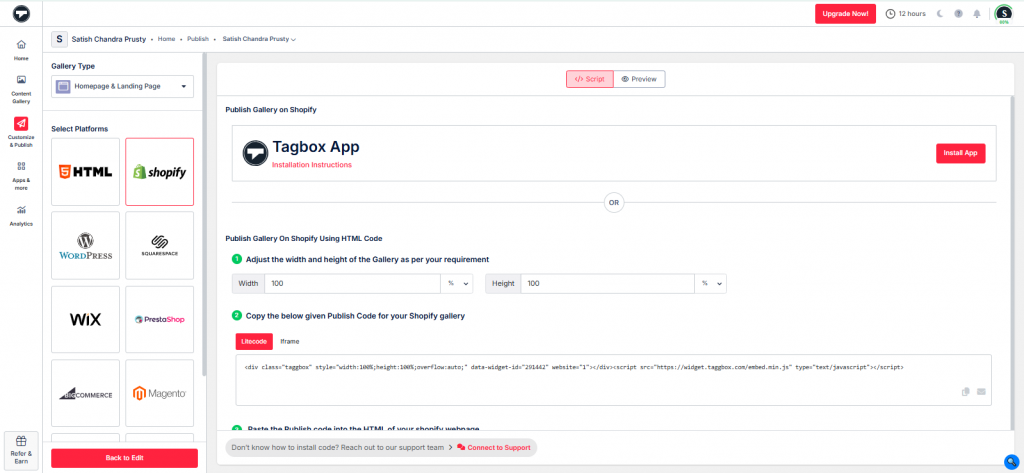This screenshot has width=1024, height=473.
Task: Click the "Select Platforms" label
Action: (80, 129)
